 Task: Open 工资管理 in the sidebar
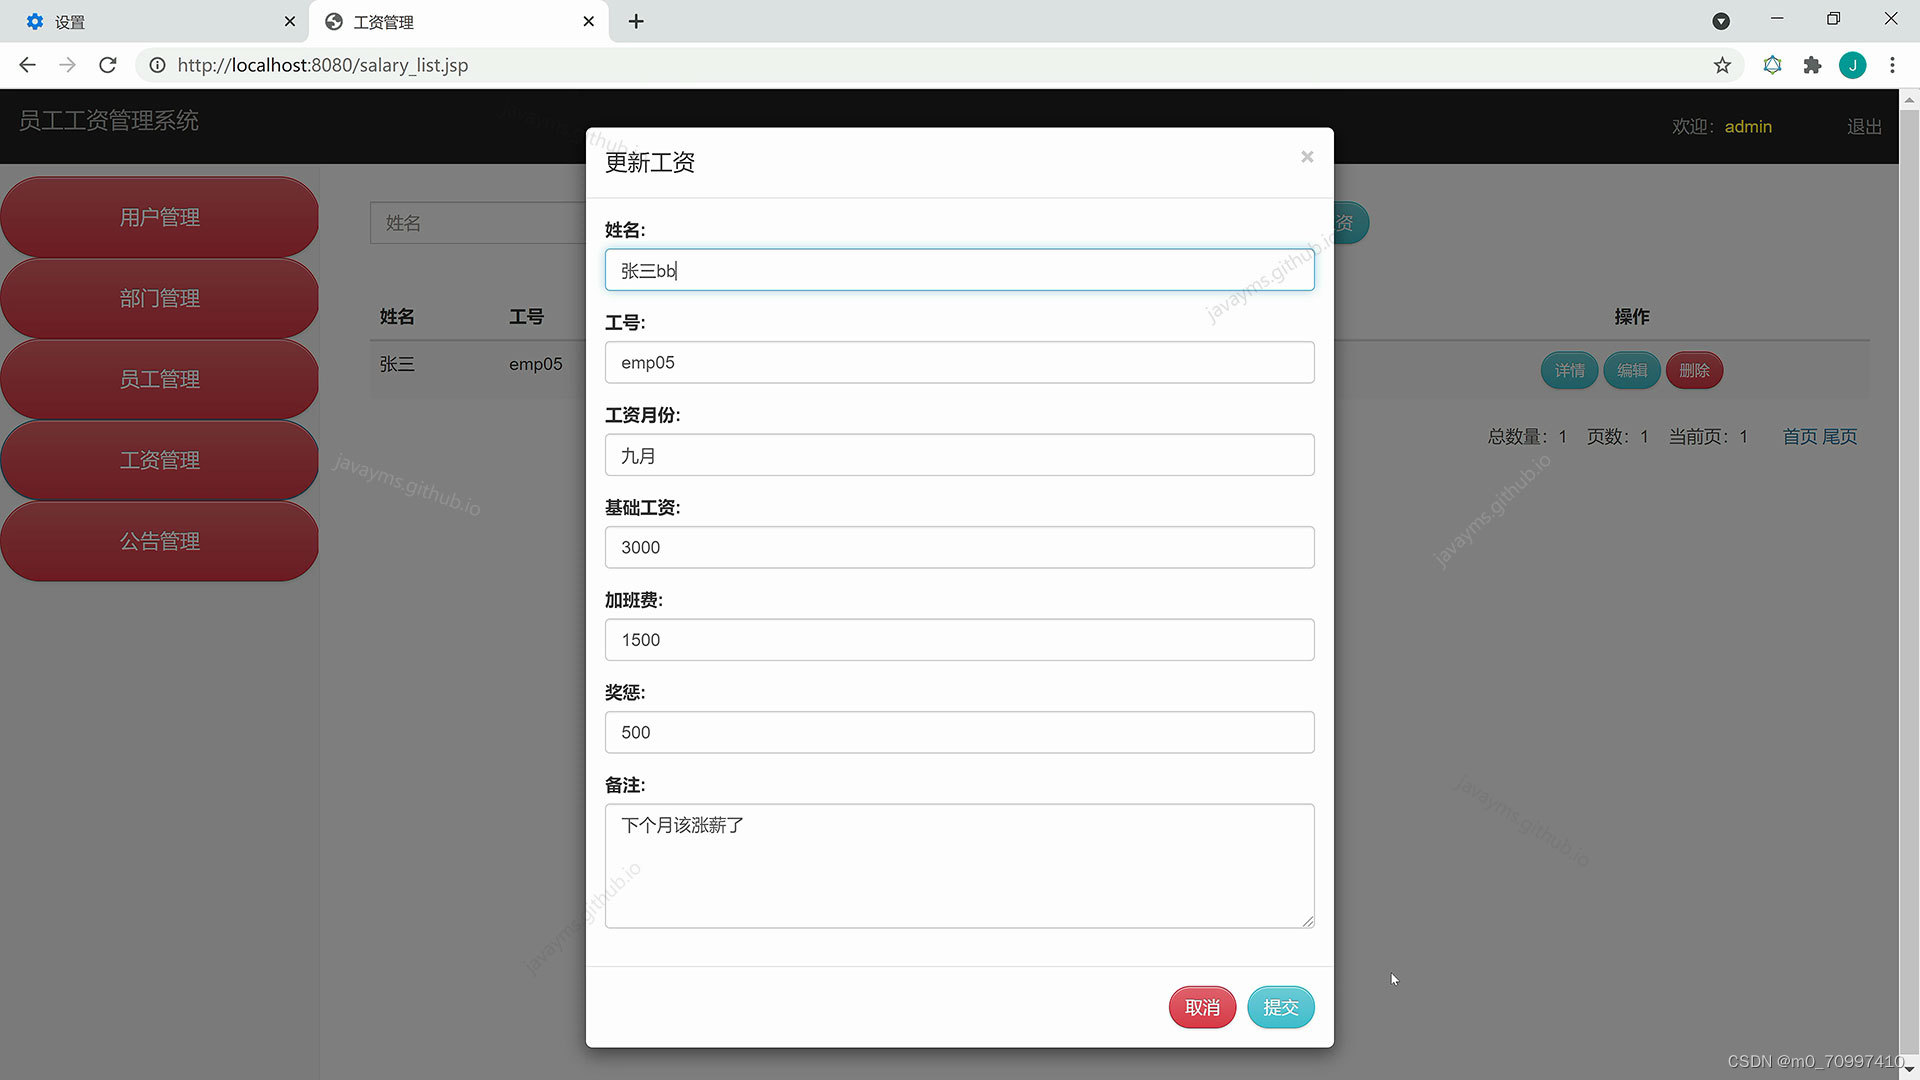click(x=160, y=460)
